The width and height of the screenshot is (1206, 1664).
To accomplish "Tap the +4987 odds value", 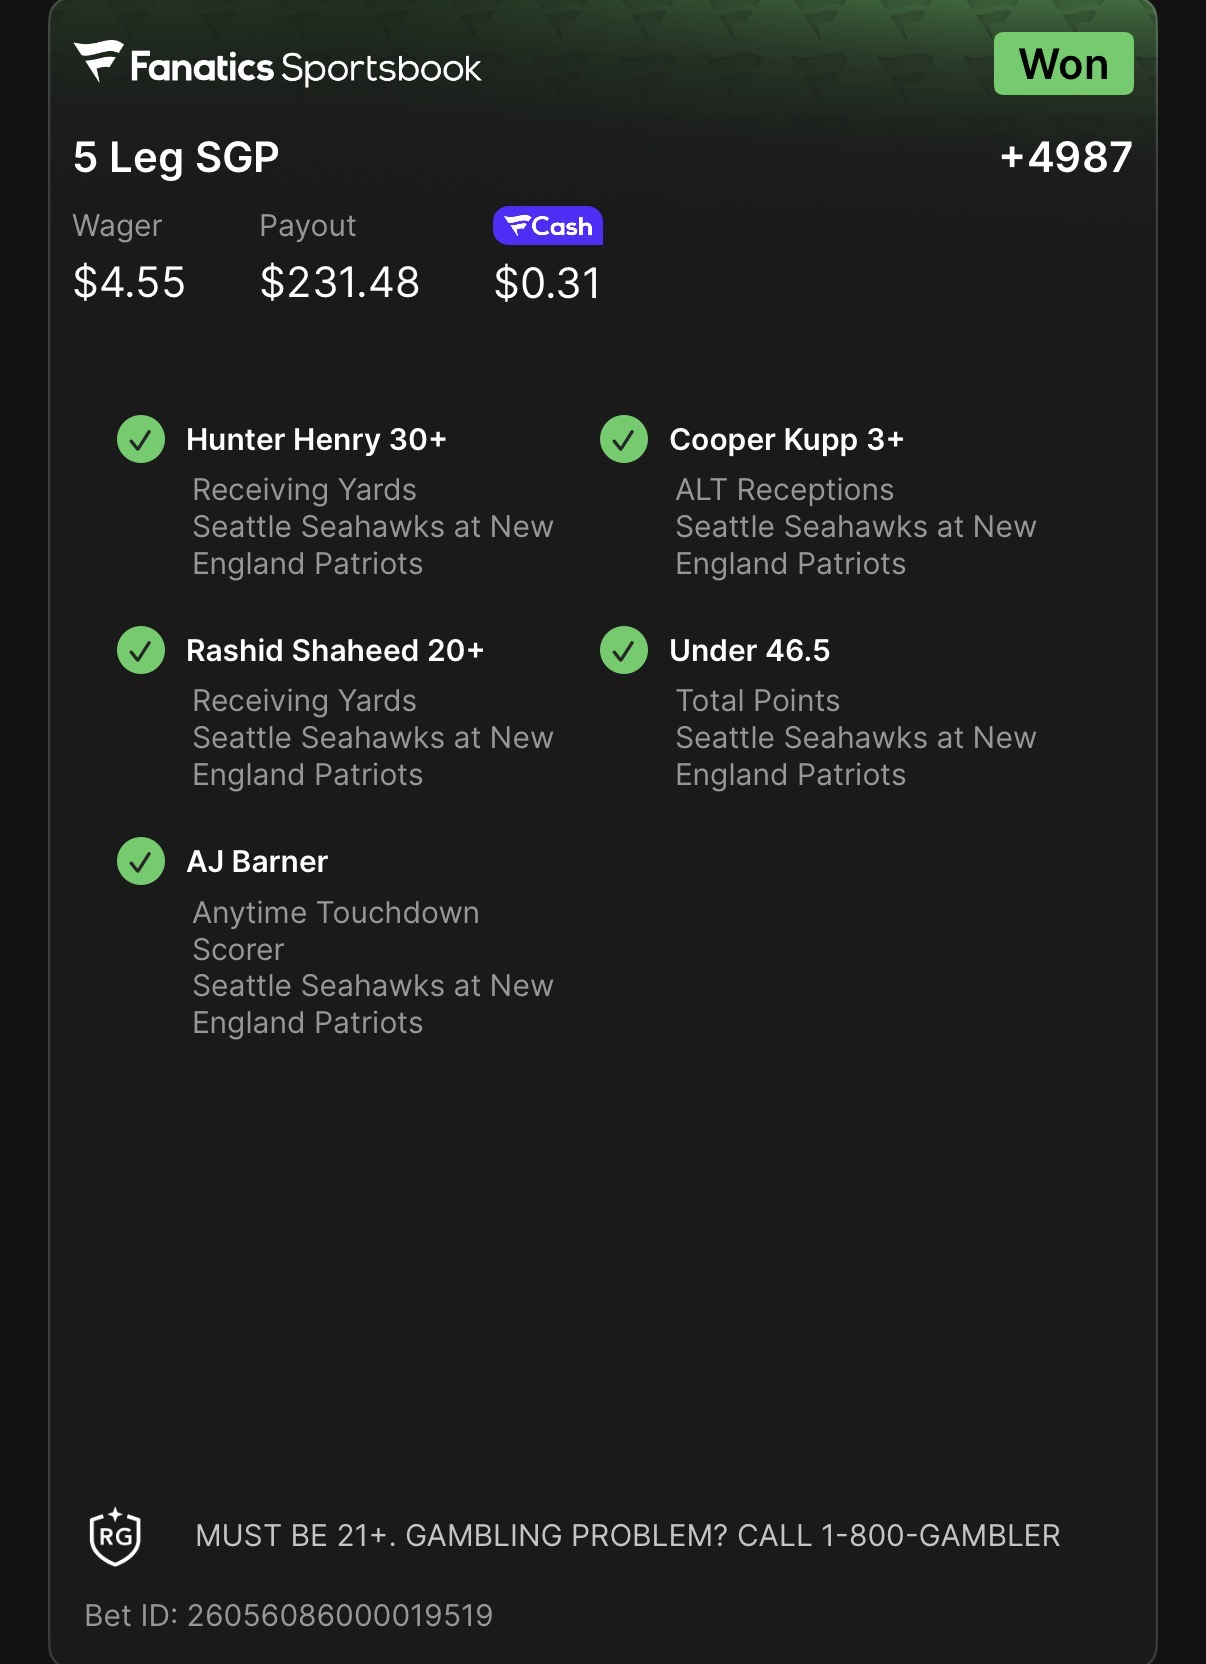I will (1066, 157).
